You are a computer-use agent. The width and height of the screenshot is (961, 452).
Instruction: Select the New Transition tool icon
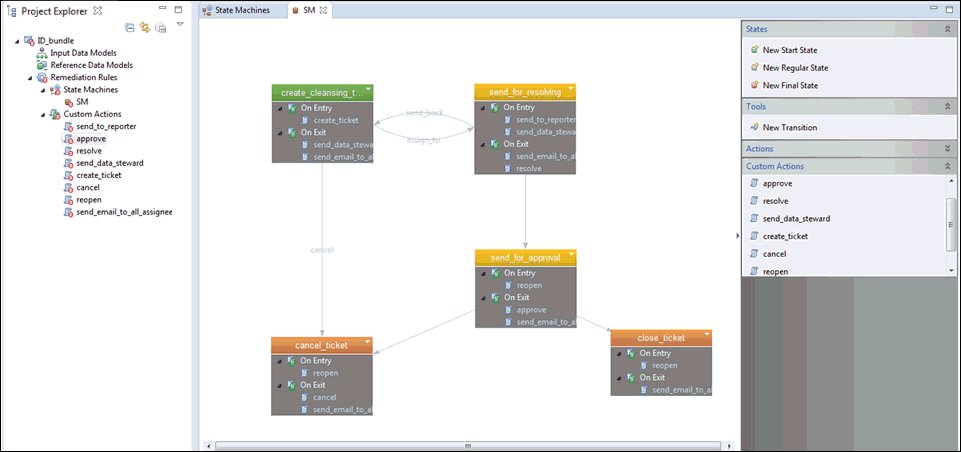pos(755,127)
